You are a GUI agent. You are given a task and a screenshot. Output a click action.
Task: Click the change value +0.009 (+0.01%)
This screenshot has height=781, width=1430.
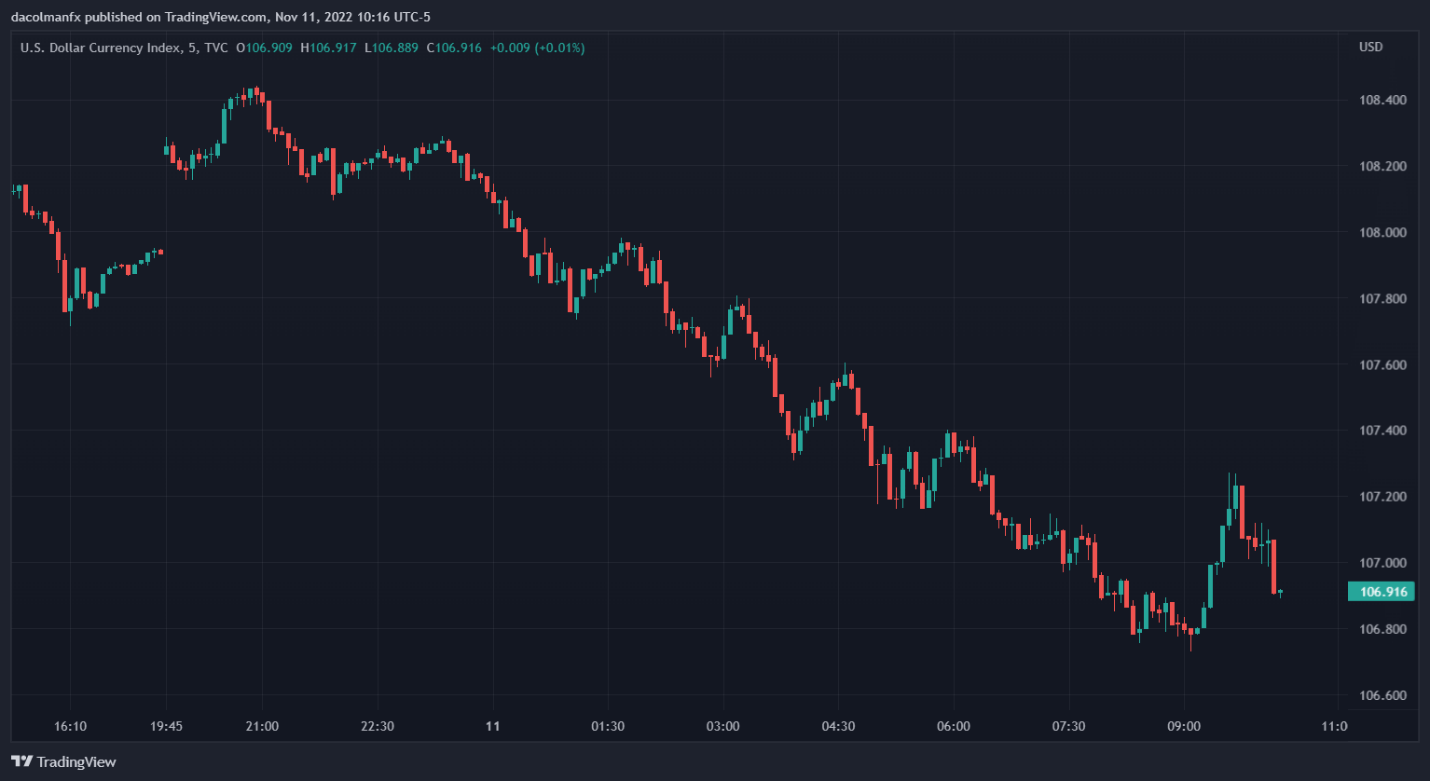tap(537, 47)
